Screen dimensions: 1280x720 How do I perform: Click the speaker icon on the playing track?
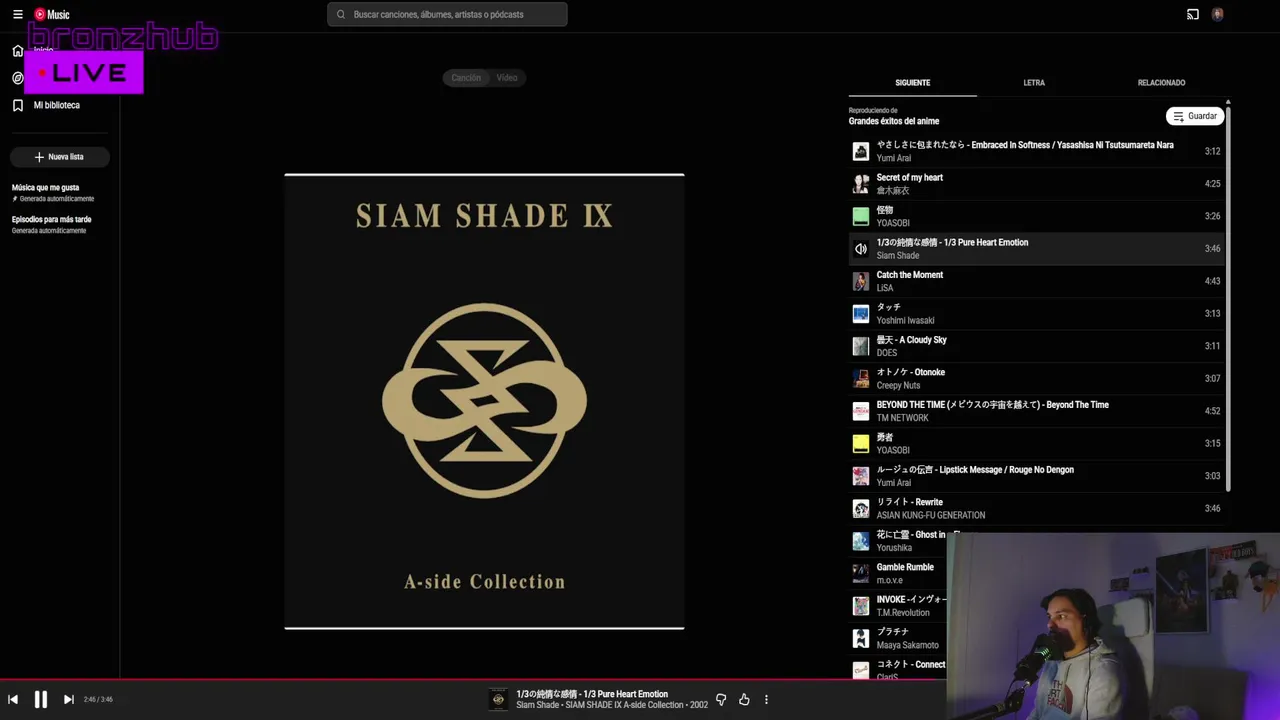861,249
